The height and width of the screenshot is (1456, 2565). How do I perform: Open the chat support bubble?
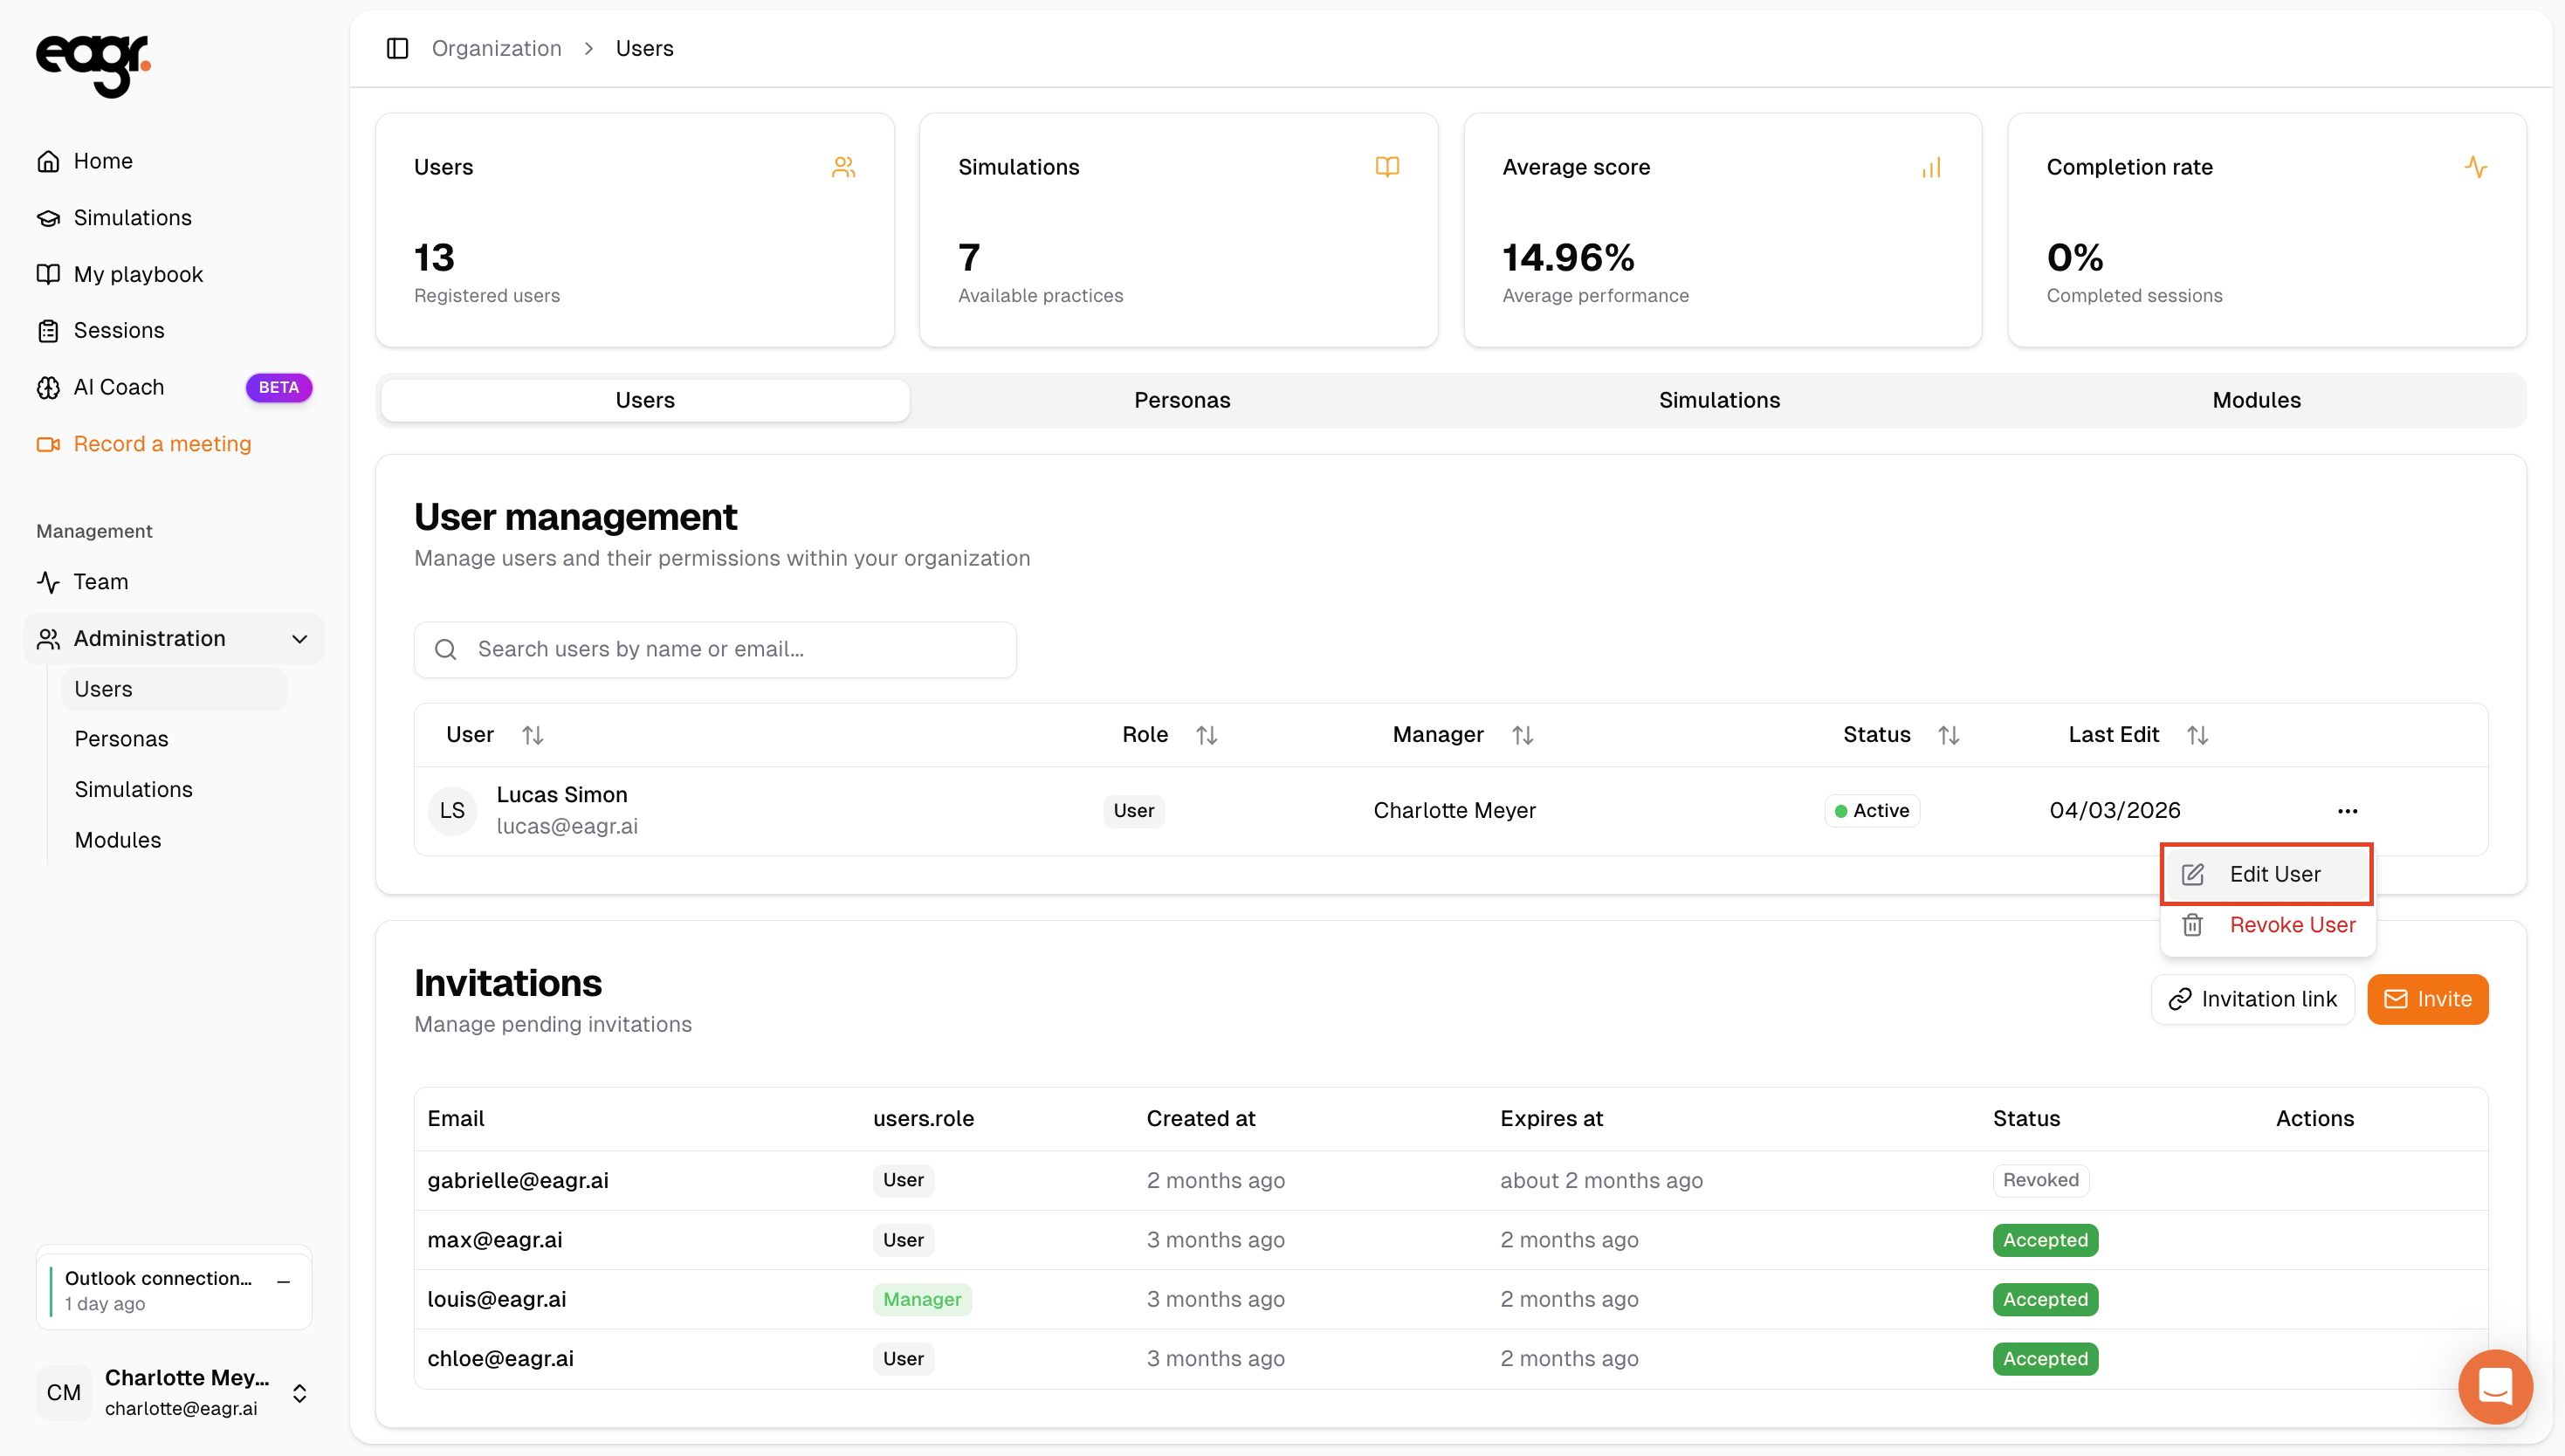click(x=2494, y=1386)
